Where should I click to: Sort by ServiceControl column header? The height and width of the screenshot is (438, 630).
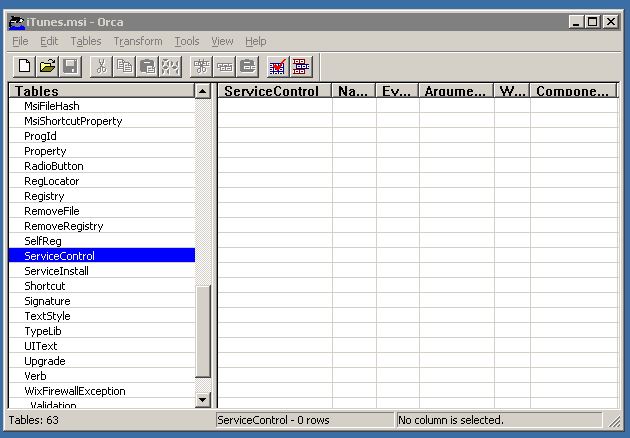pos(274,91)
